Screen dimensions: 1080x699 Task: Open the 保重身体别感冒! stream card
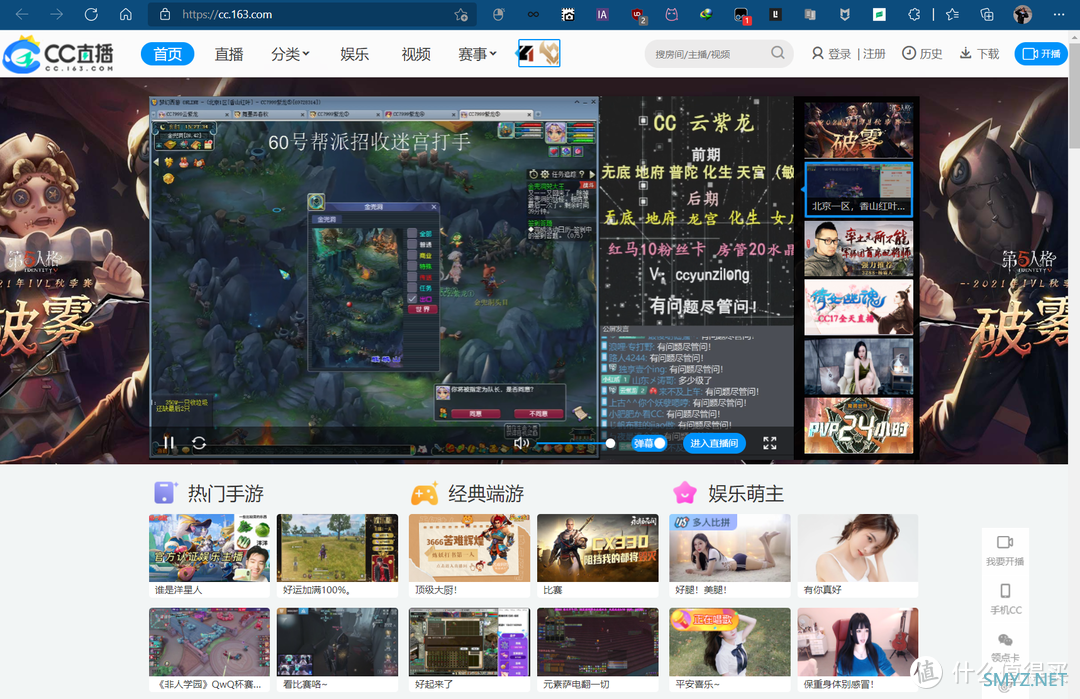pos(858,650)
